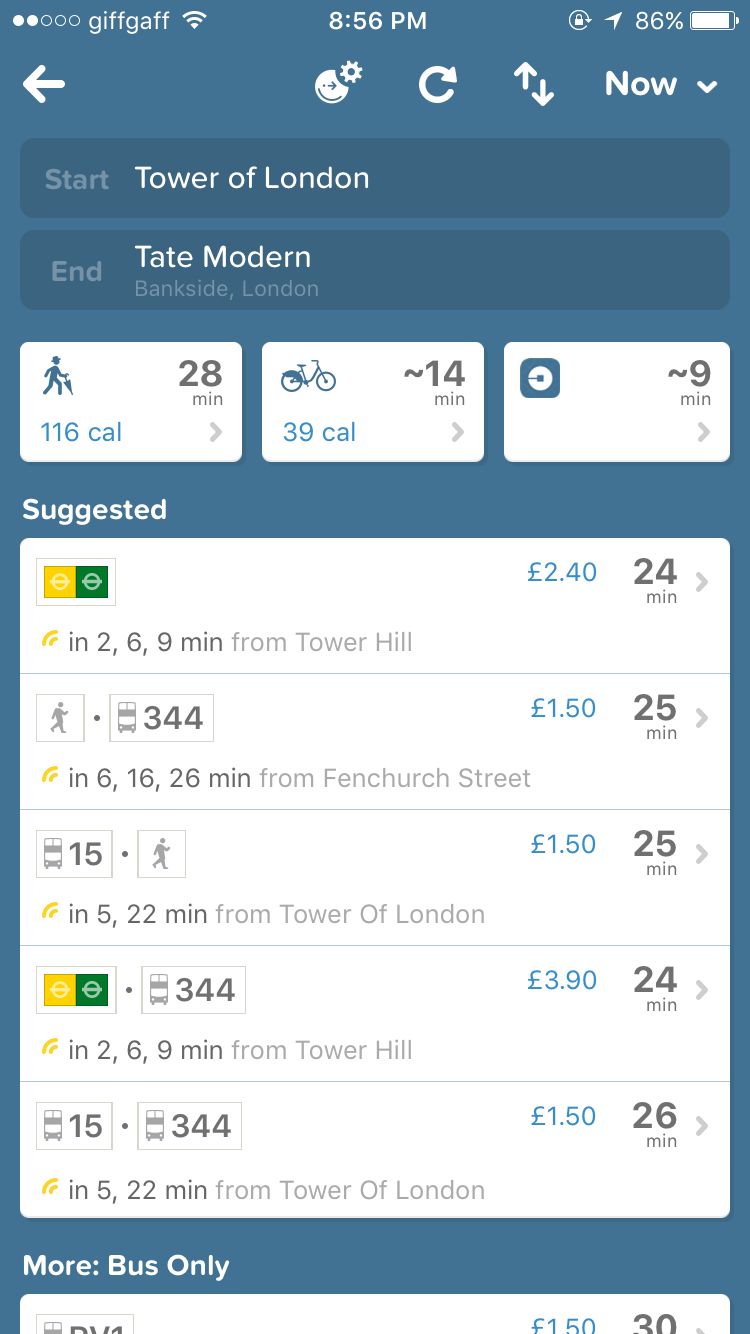Expand the £3.90 tube and 344 route
Image resolution: width=750 pixels, height=1334 pixels.
click(x=375, y=1014)
